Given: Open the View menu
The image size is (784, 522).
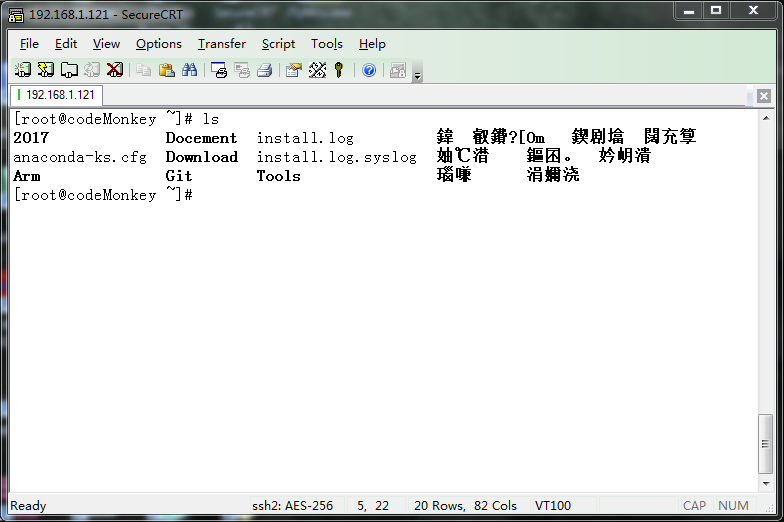Looking at the screenshot, I should click(x=106, y=44).
